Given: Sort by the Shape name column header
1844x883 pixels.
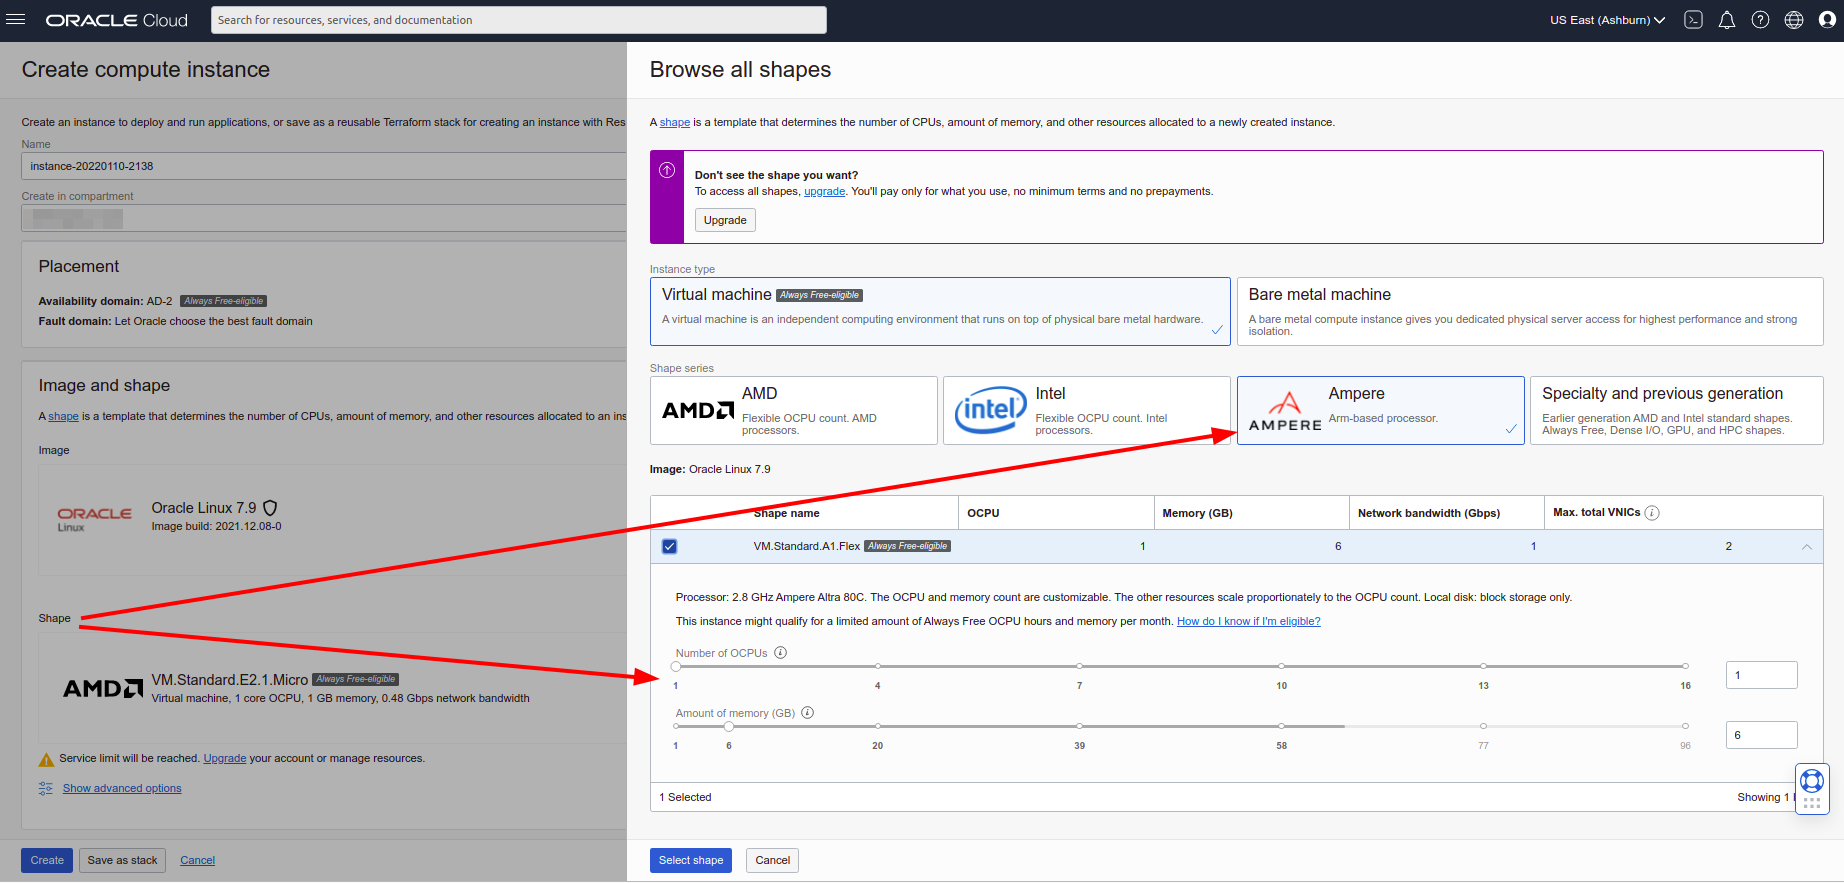Looking at the screenshot, I should (x=787, y=513).
